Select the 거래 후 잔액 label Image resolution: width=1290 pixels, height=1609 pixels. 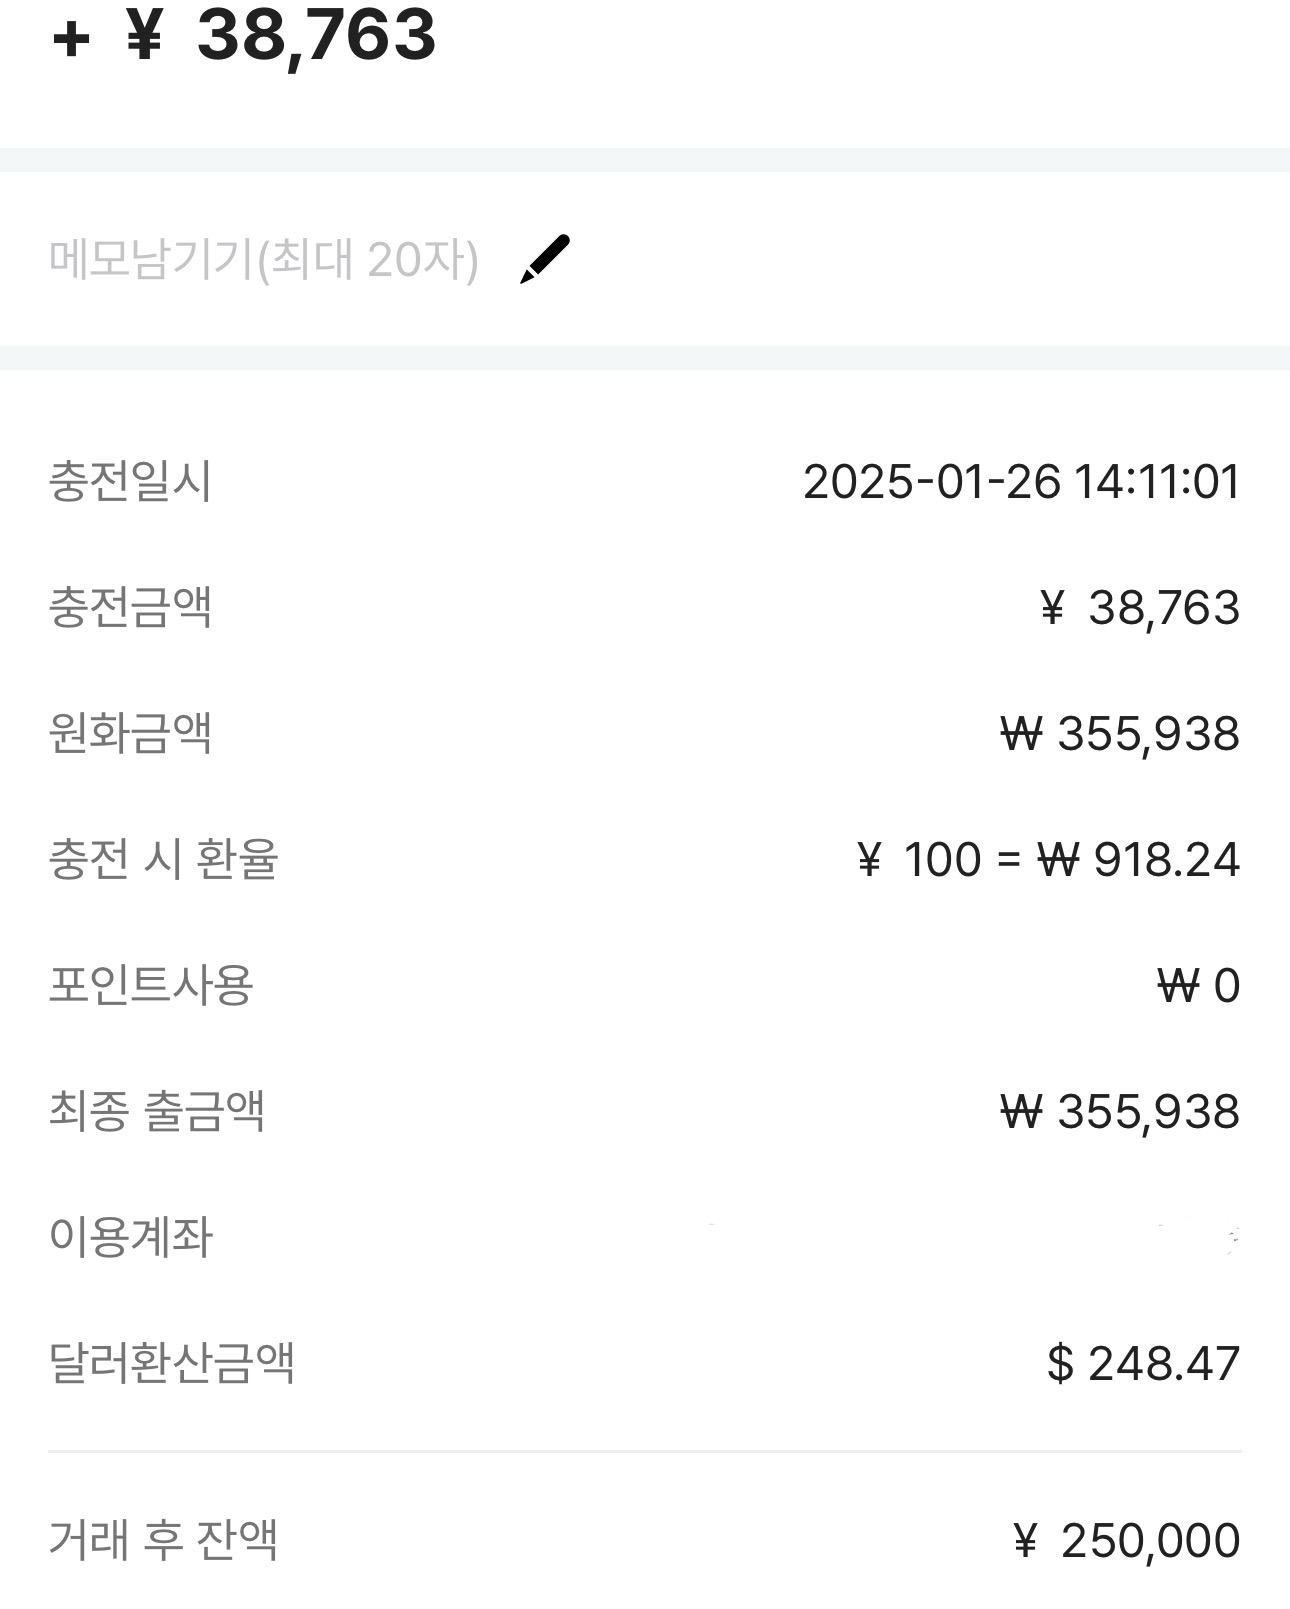tap(163, 1540)
